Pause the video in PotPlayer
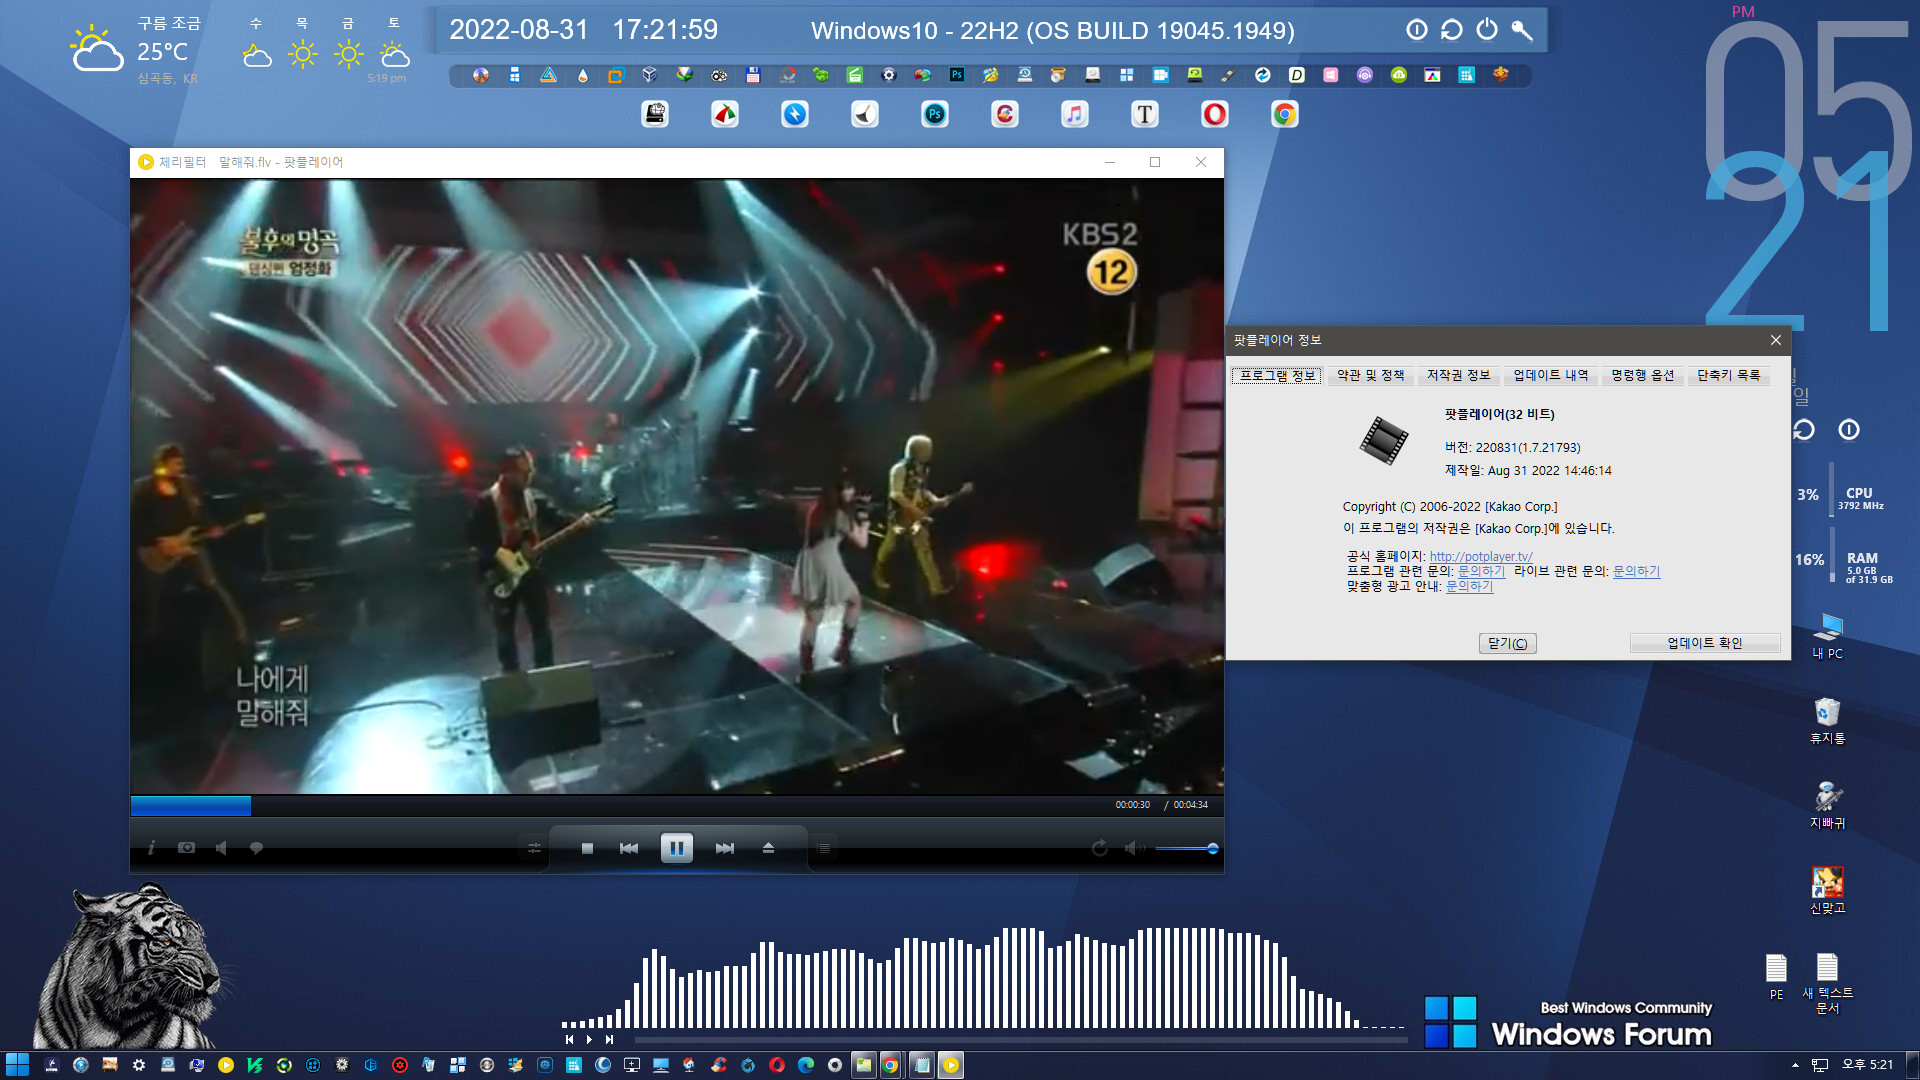 pos(677,848)
